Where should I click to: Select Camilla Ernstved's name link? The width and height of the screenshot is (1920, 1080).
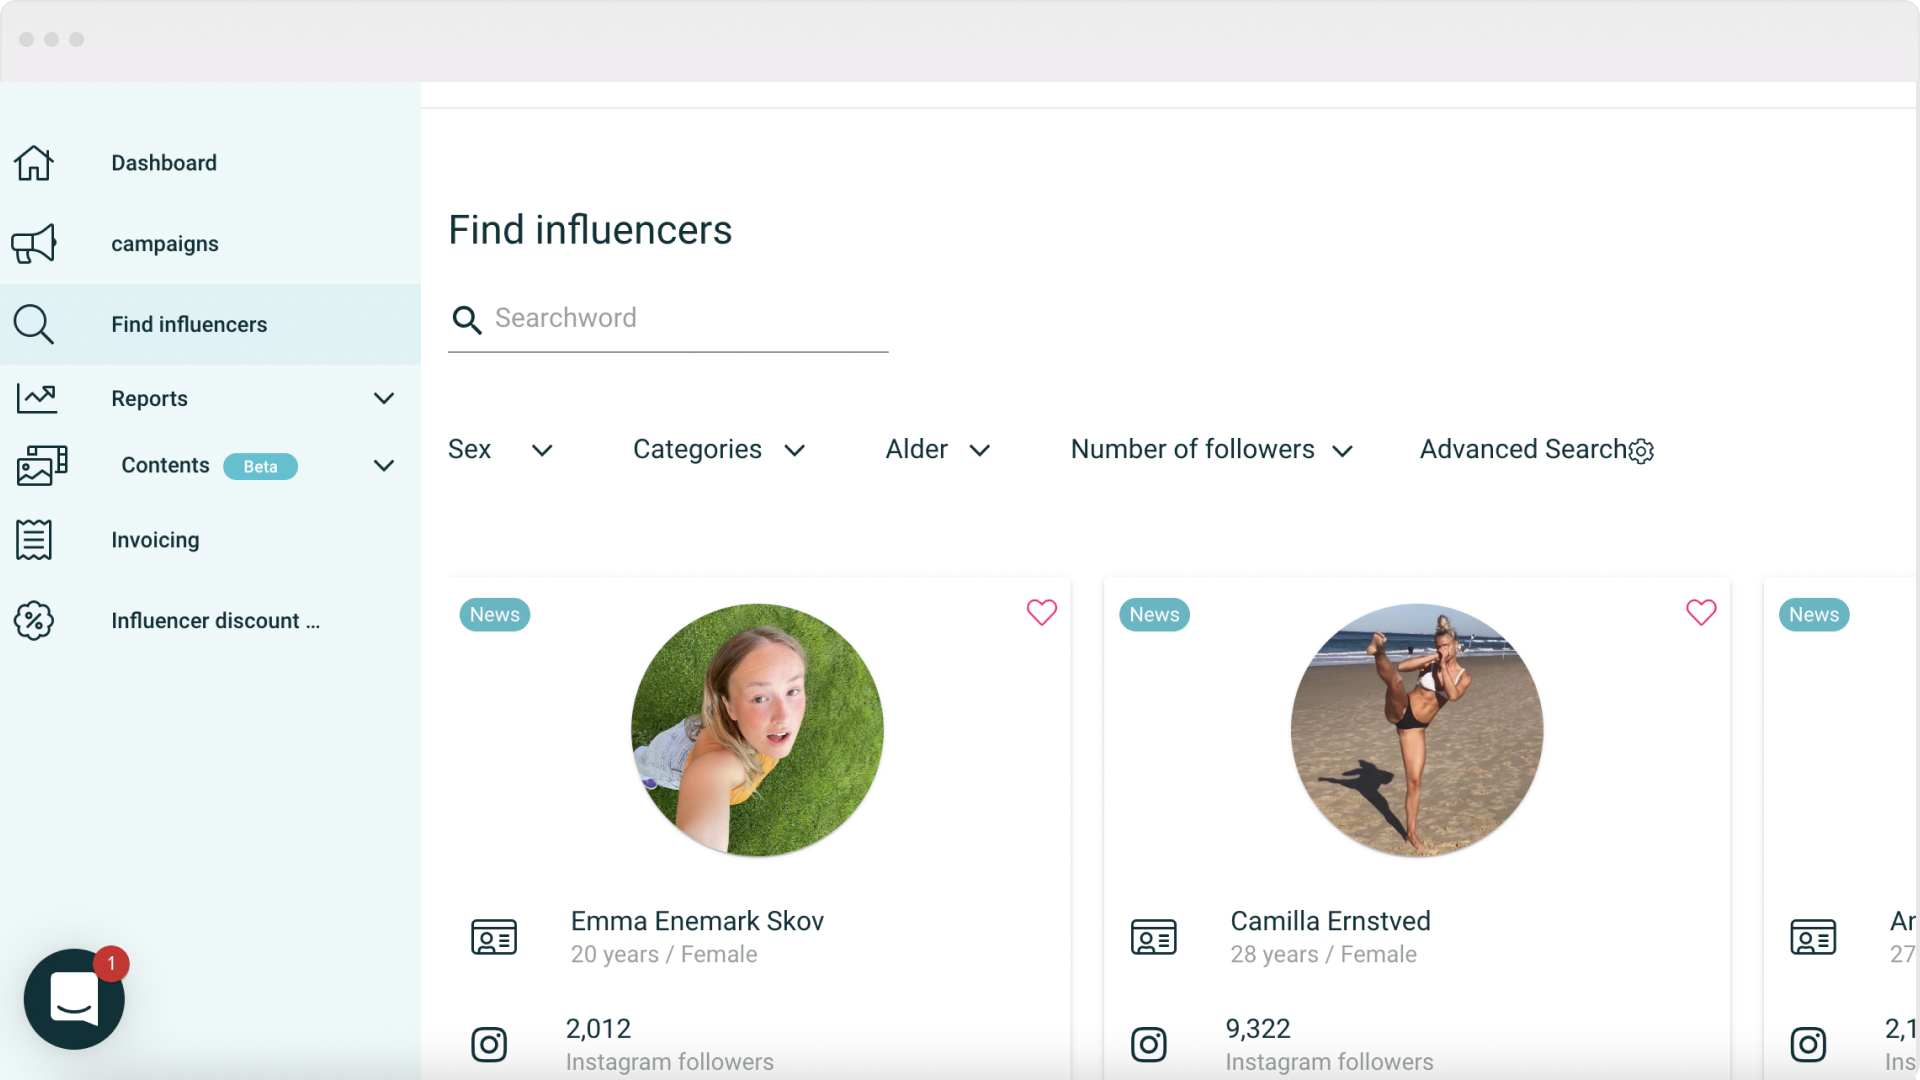pos(1330,921)
